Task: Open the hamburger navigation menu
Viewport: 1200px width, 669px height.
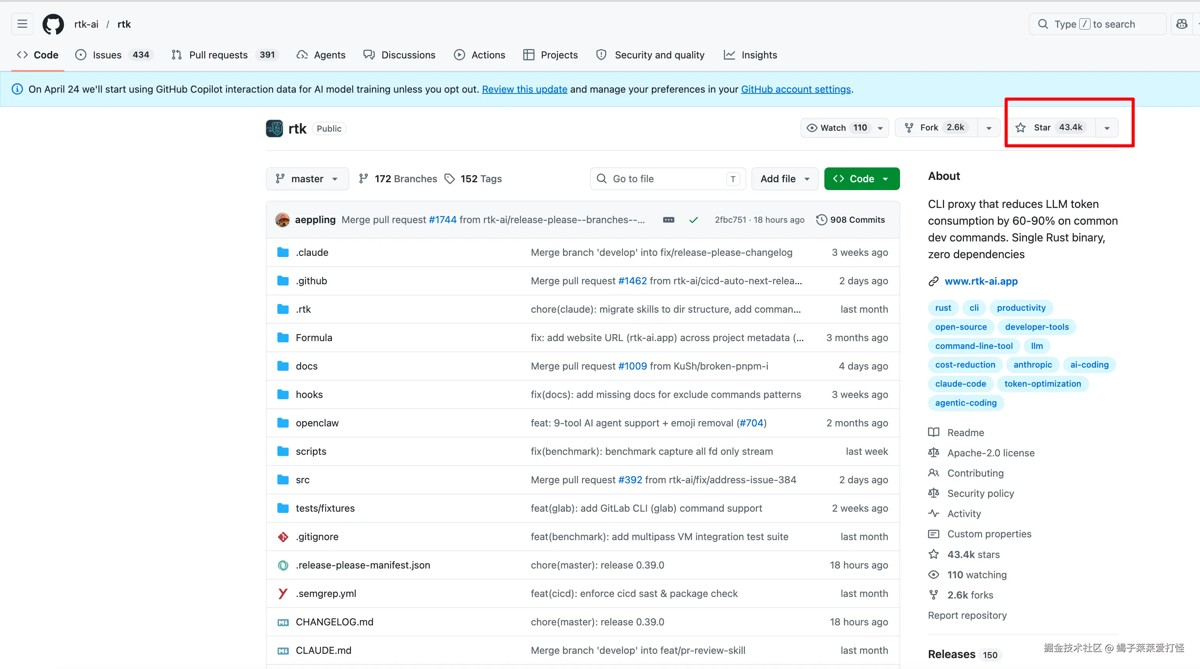Action: point(22,24)
